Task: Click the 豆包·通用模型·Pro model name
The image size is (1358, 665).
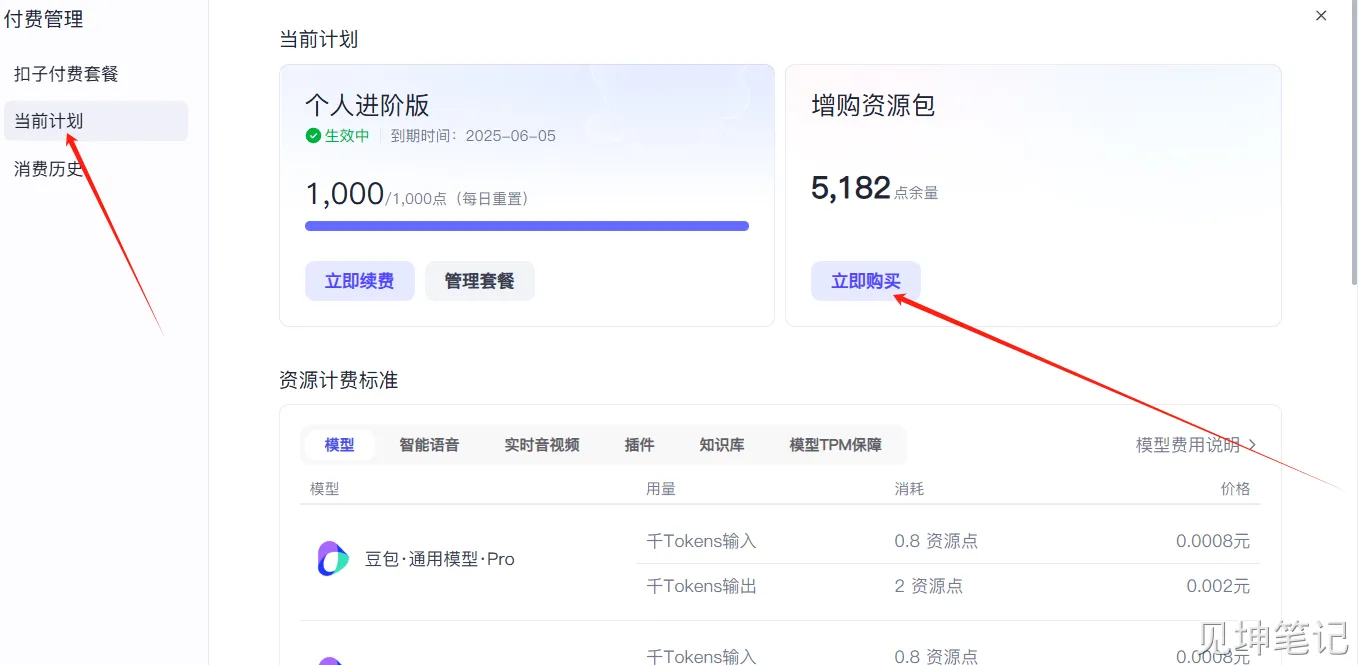Action: pos(439,559)
